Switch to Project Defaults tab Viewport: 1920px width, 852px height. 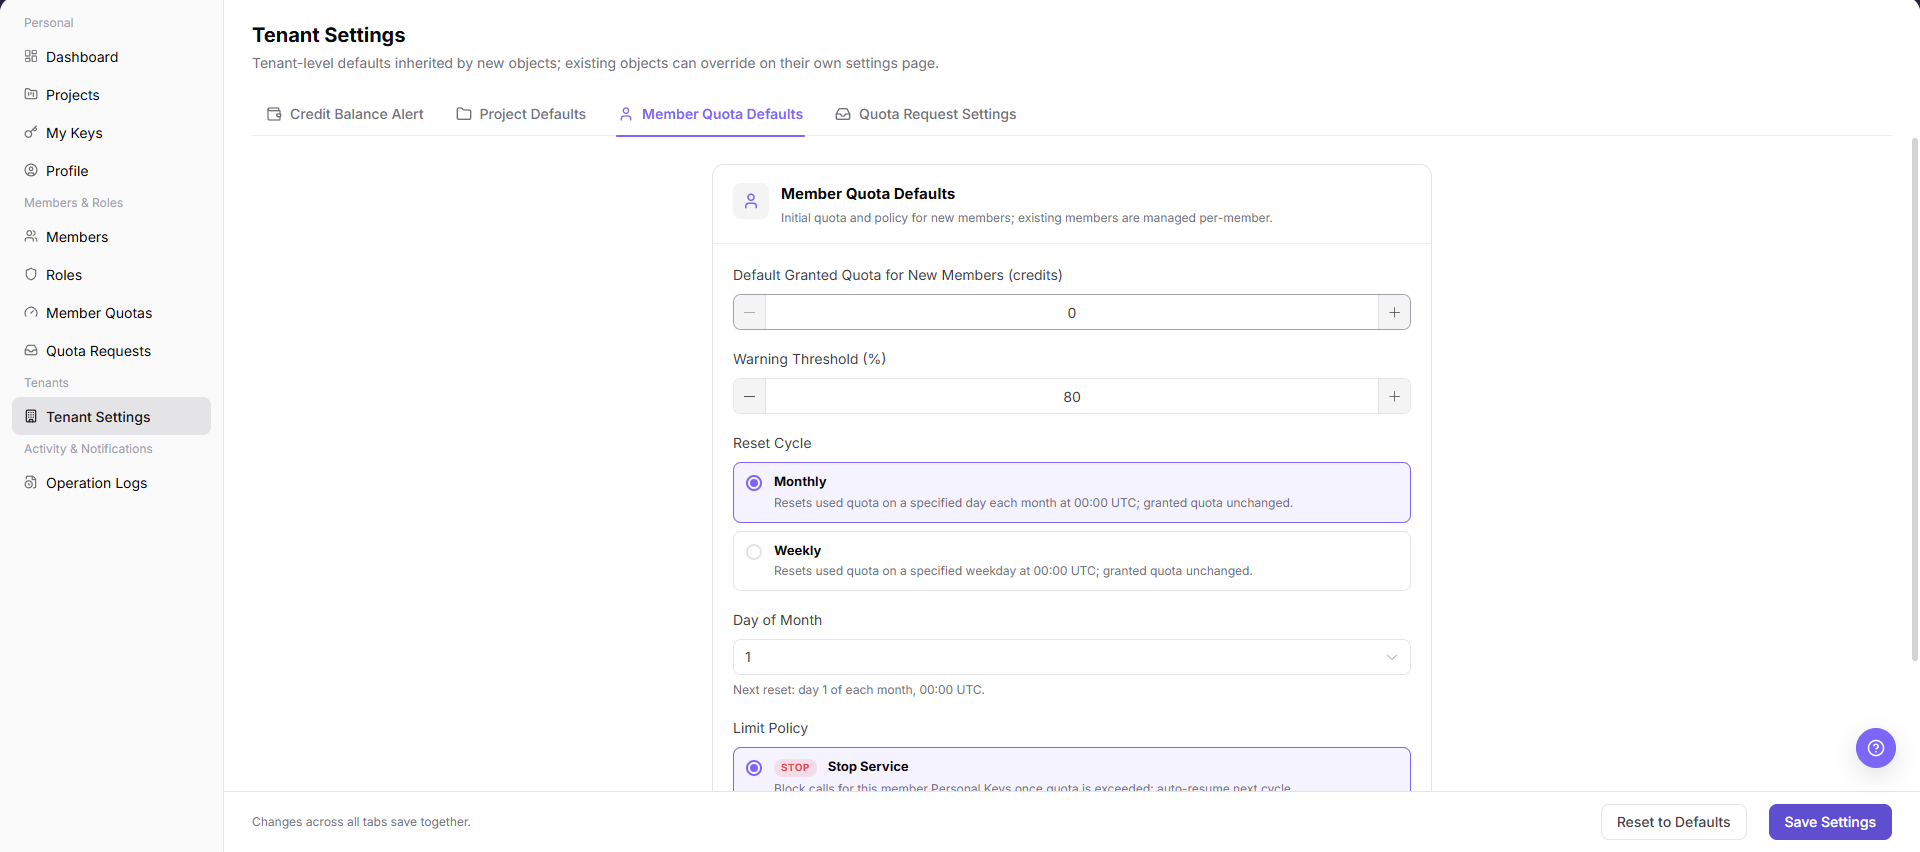pyautogui.click(x=521, y=114)
